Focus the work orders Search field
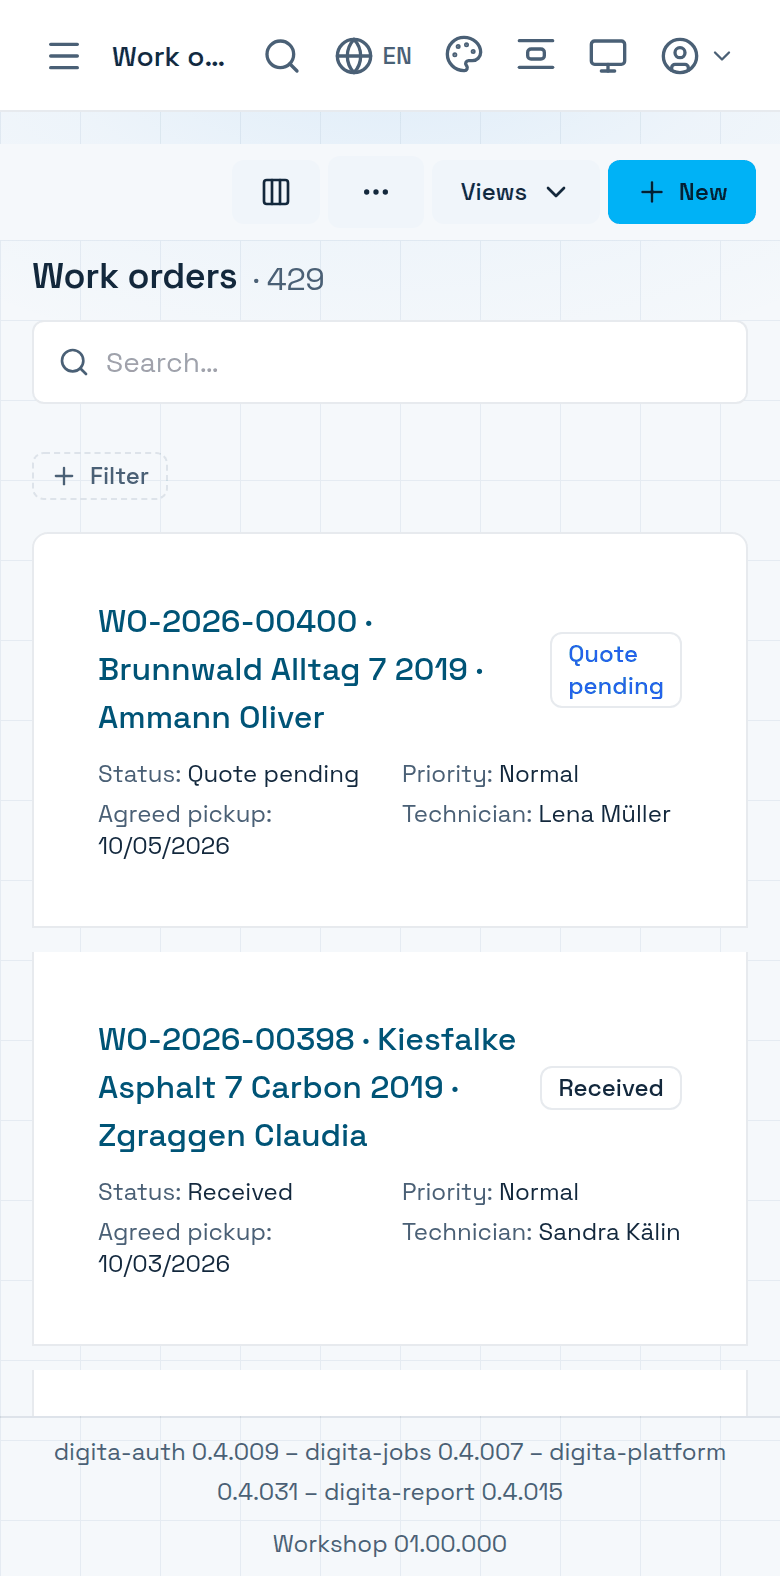Image resolution: width=780 pixels, height=1576 pixels. 390,362
